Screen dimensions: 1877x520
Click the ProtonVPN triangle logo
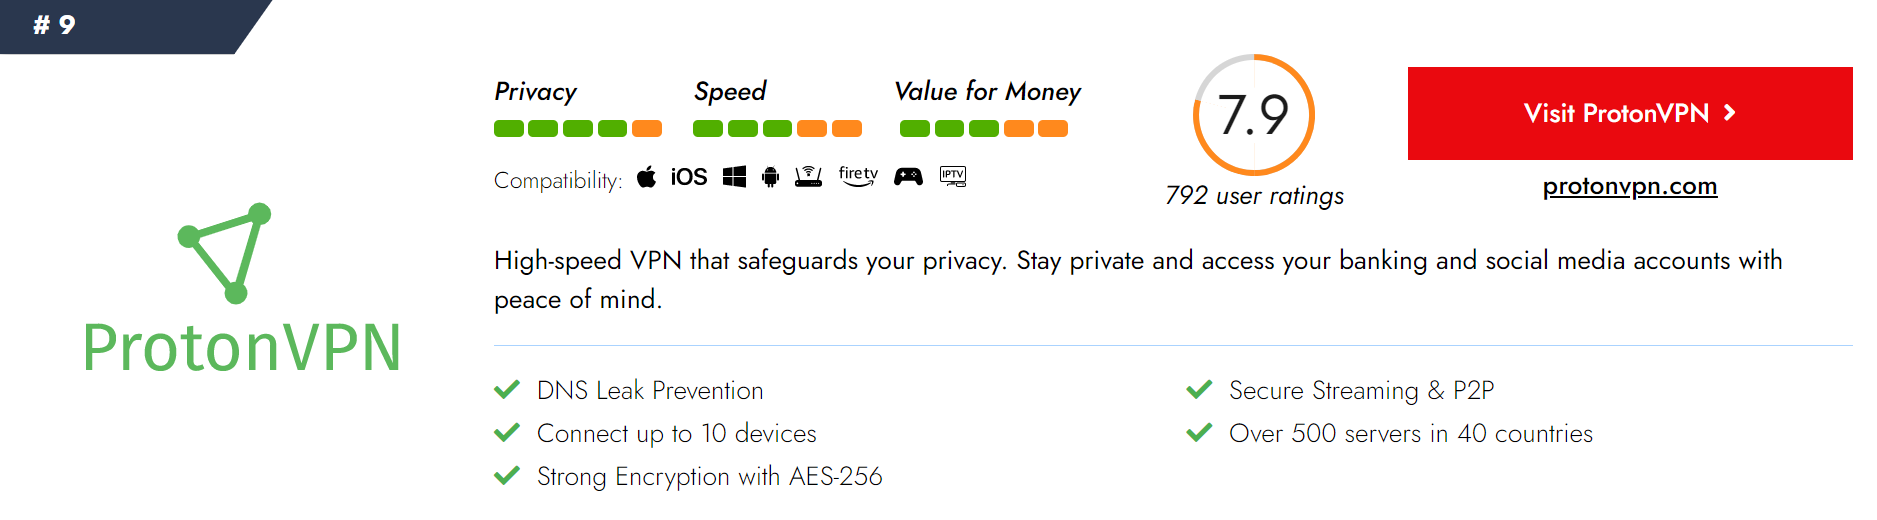pyautogui.click(x=225, y=253)
